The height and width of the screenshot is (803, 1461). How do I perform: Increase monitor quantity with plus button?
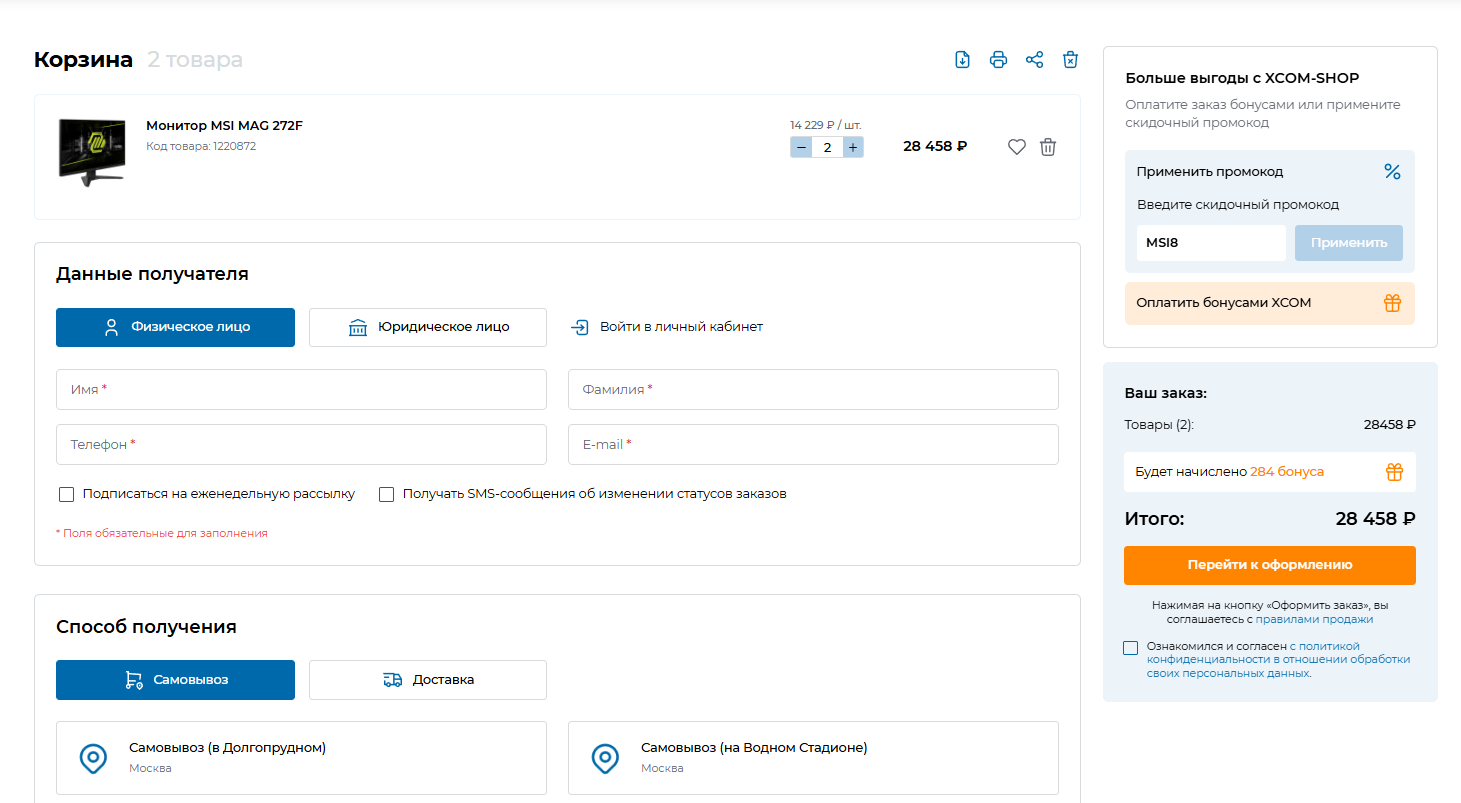click(x=852, y=147)
